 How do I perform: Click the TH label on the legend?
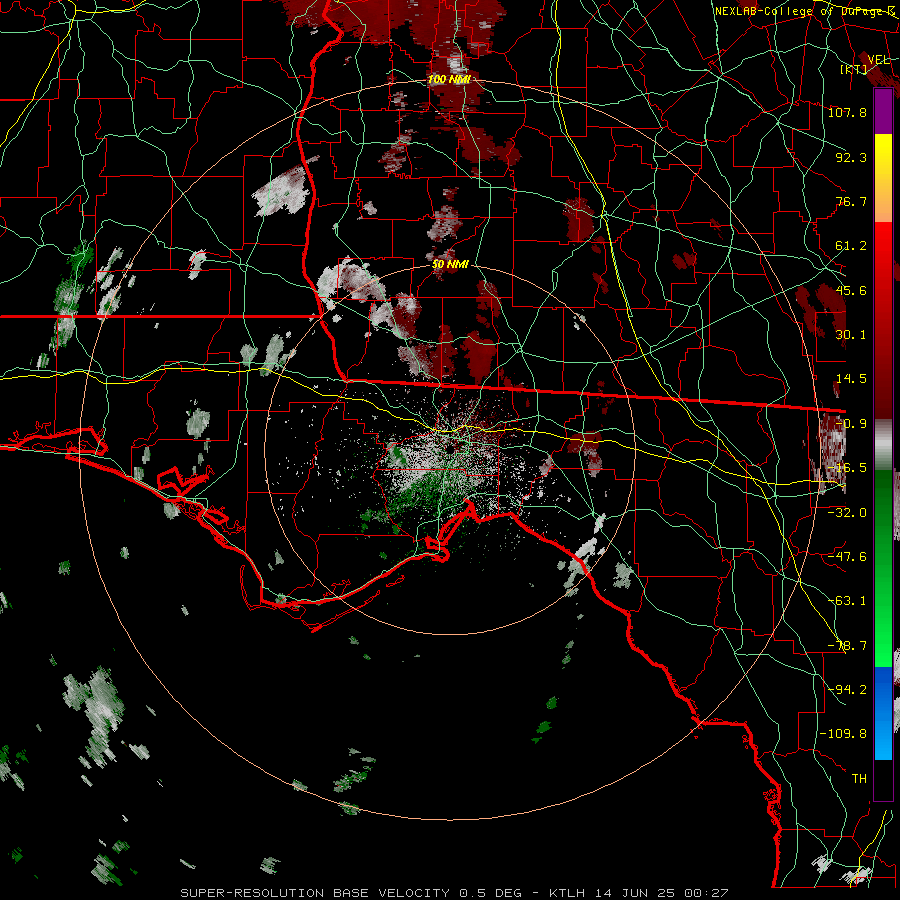pyautogui.click(x=859, y=778)
